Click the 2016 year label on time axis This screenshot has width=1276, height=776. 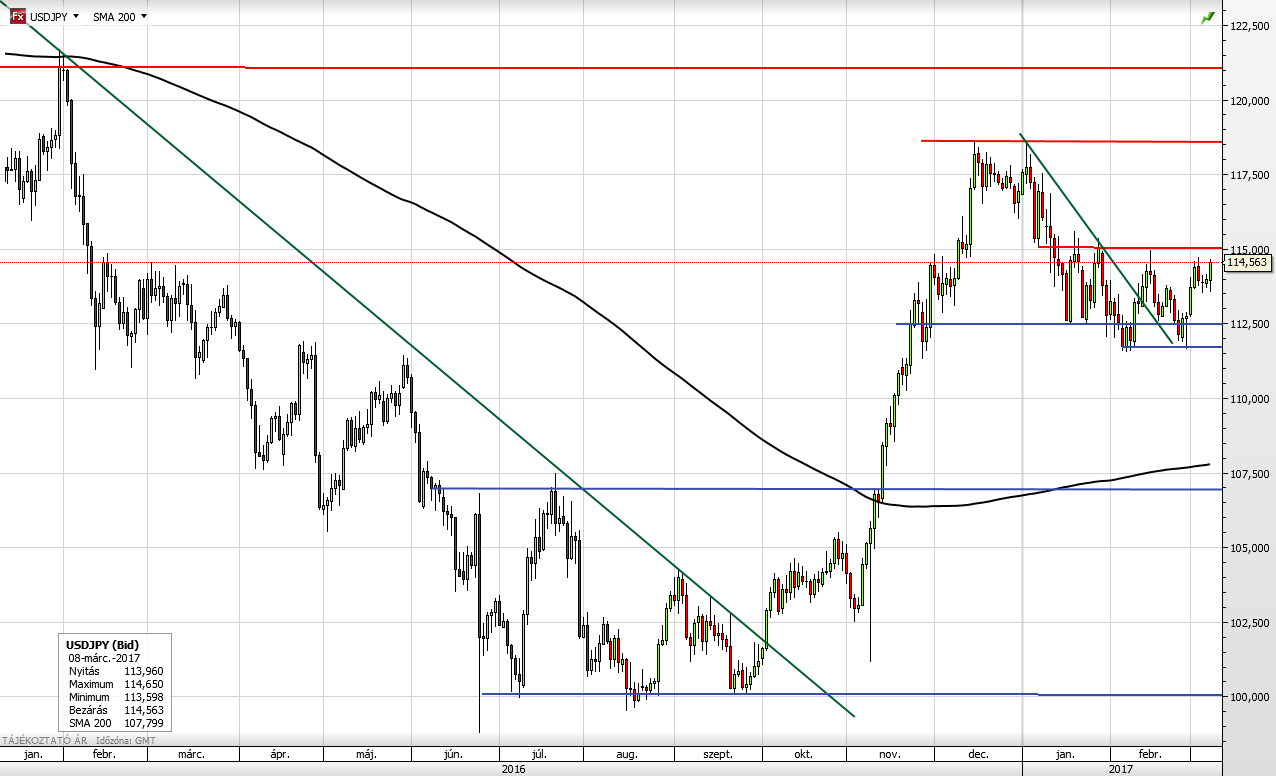[x=511, y=770]
